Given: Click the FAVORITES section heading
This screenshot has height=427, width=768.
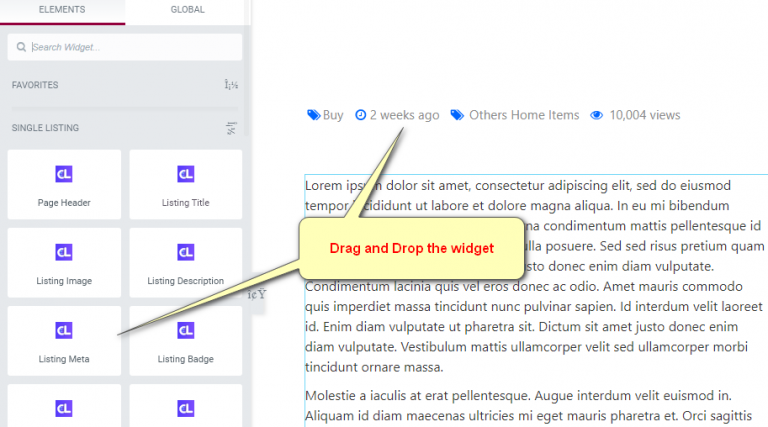Looking at the screenshot, I should coord(35,85).
